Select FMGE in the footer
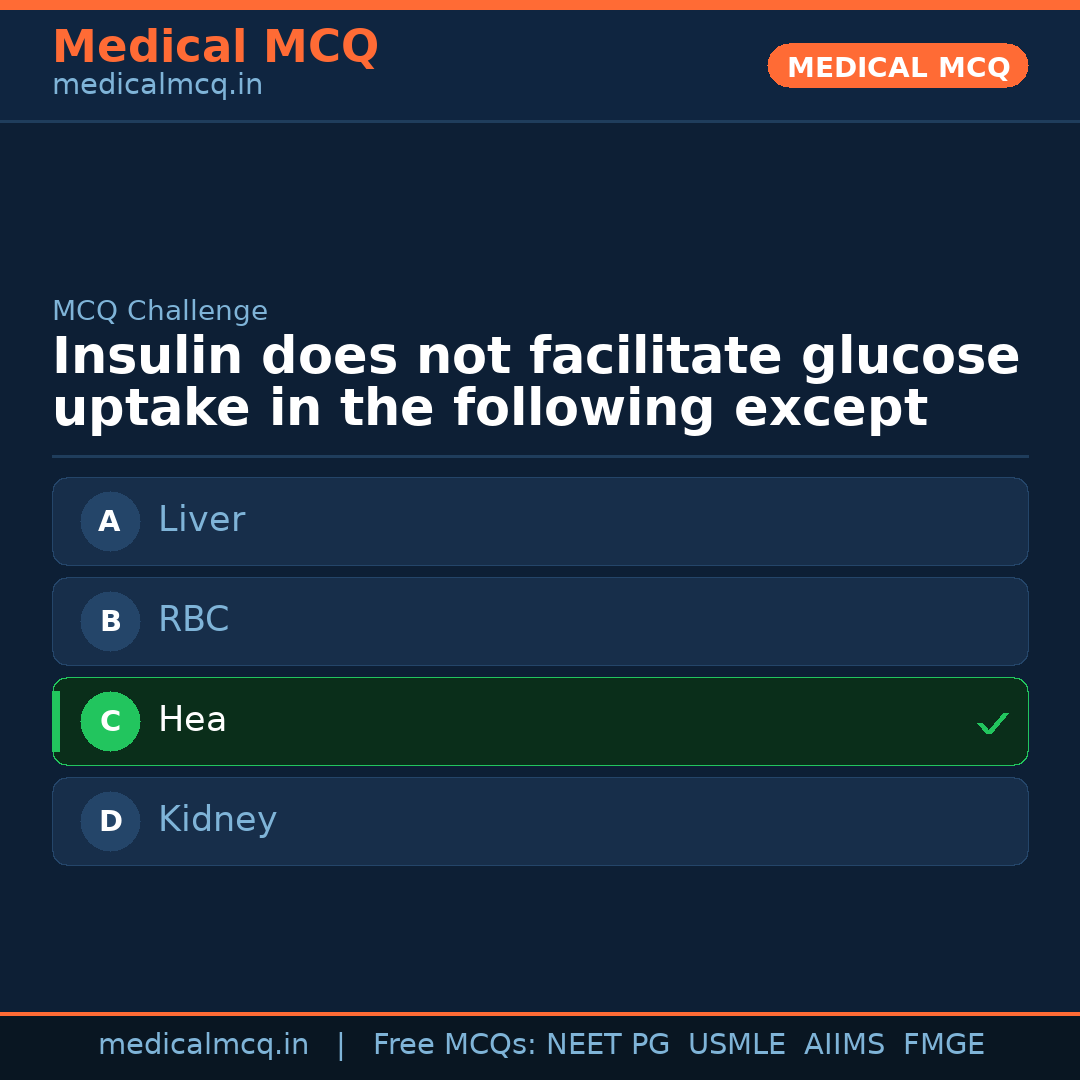This screenshot has height=1080, width=1080. pos(943,1045)
